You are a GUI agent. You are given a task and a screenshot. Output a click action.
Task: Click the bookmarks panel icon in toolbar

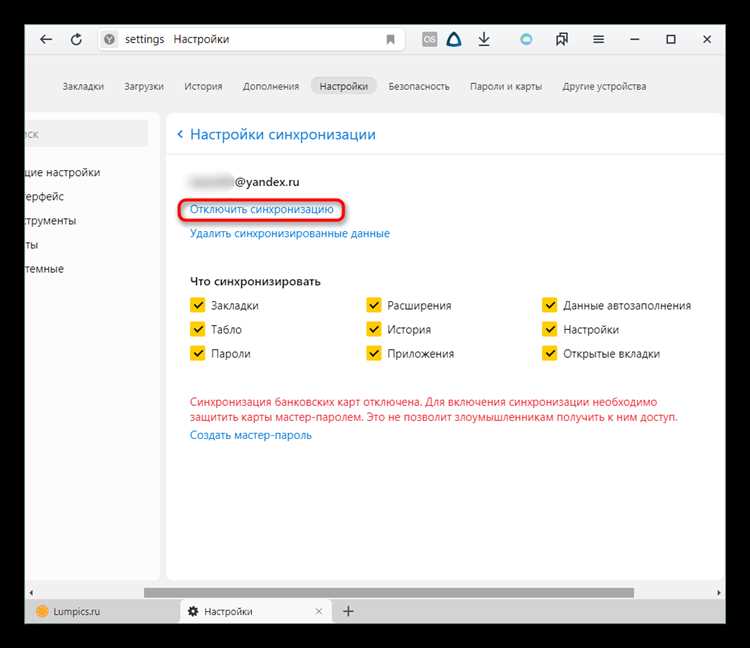562,39
